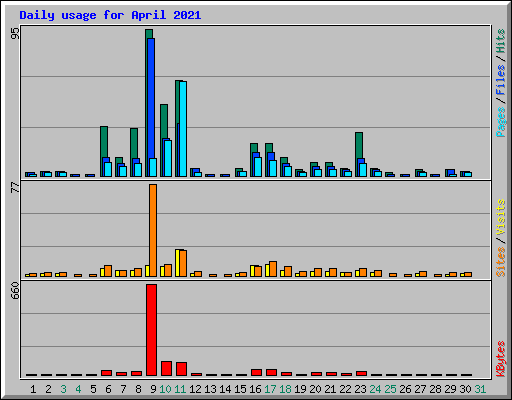Select day 17 on the x-axis
Viewport: 512px width, 400px height.
point(270,389)
